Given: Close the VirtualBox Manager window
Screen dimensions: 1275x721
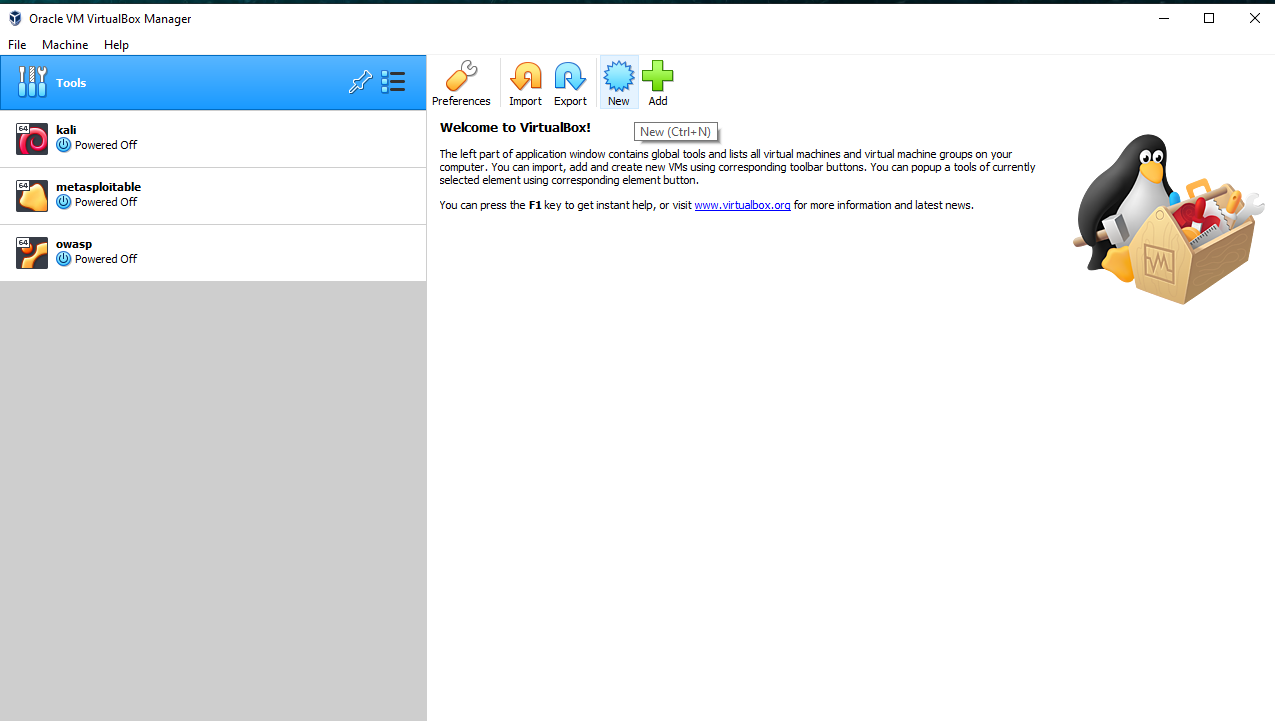Looking at the screenshot, I should point(1254,18).
